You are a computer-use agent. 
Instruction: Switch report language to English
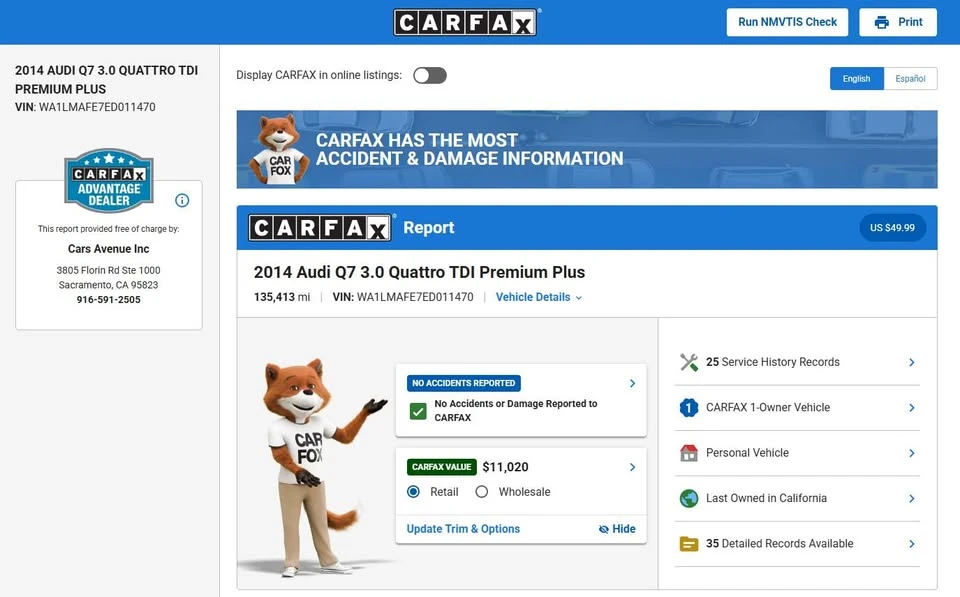pos(857,78)
